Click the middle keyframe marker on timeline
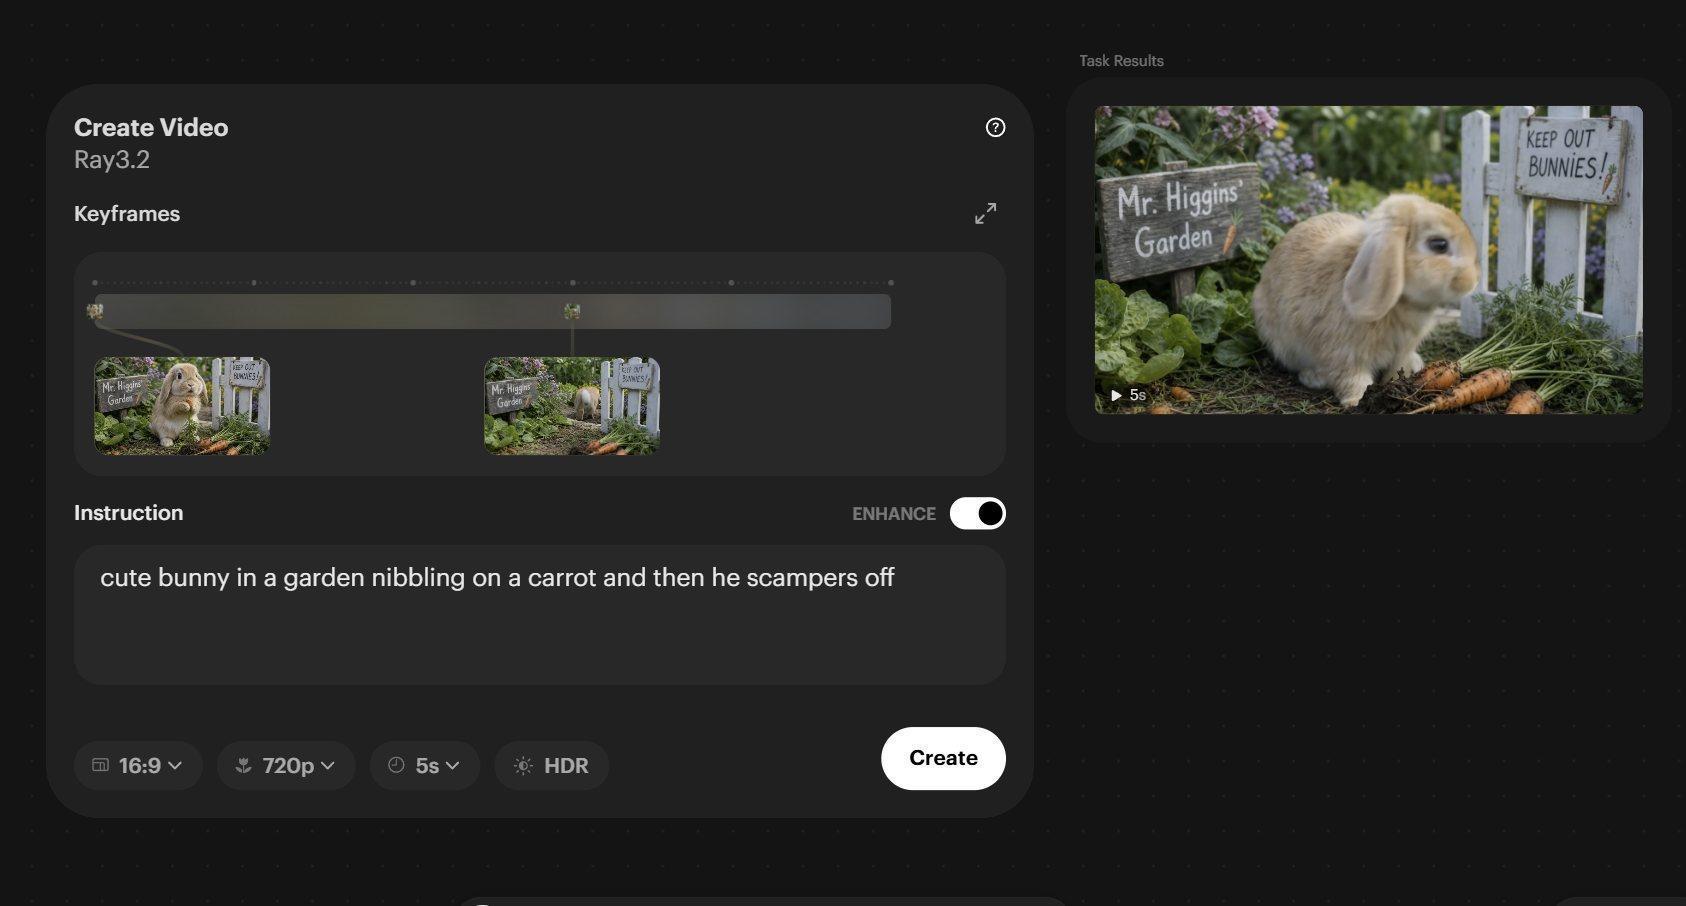This screenshot has height=906, width=1686. 572,311
